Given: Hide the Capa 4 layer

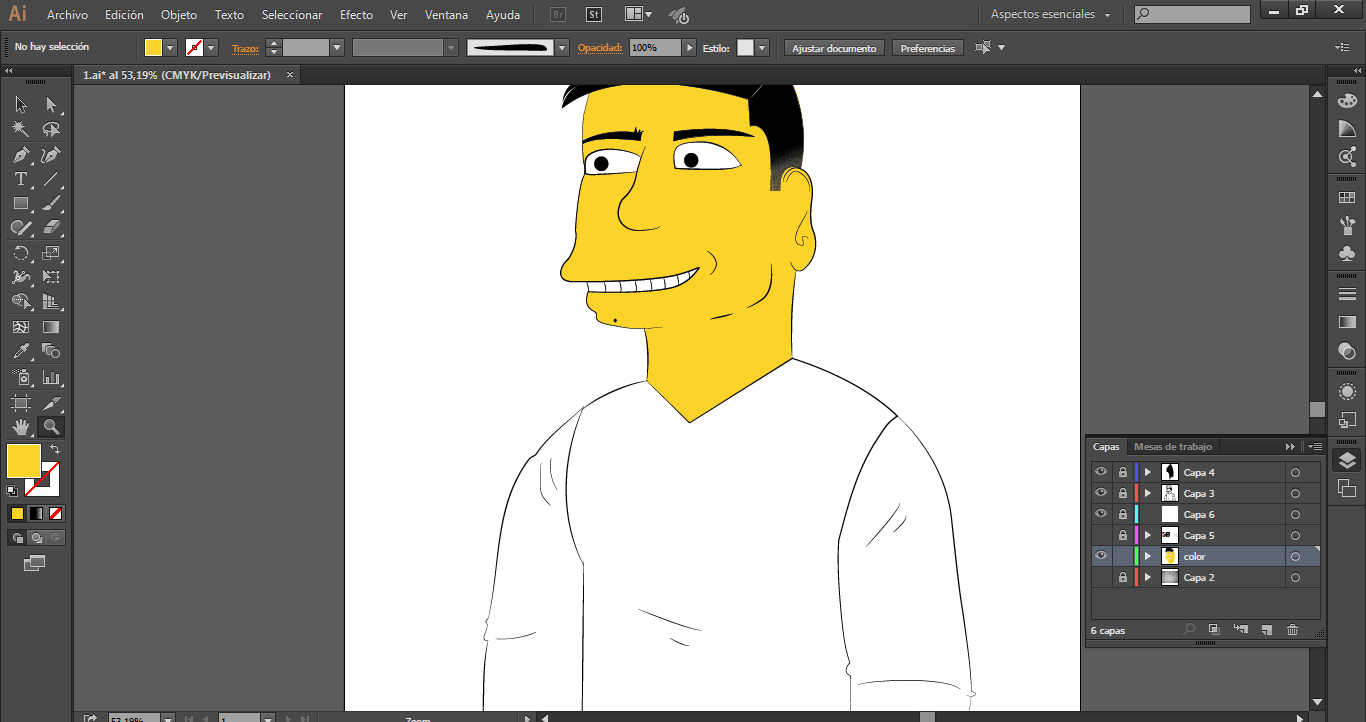Looking at the screenshot, I should pos(1101,472).
